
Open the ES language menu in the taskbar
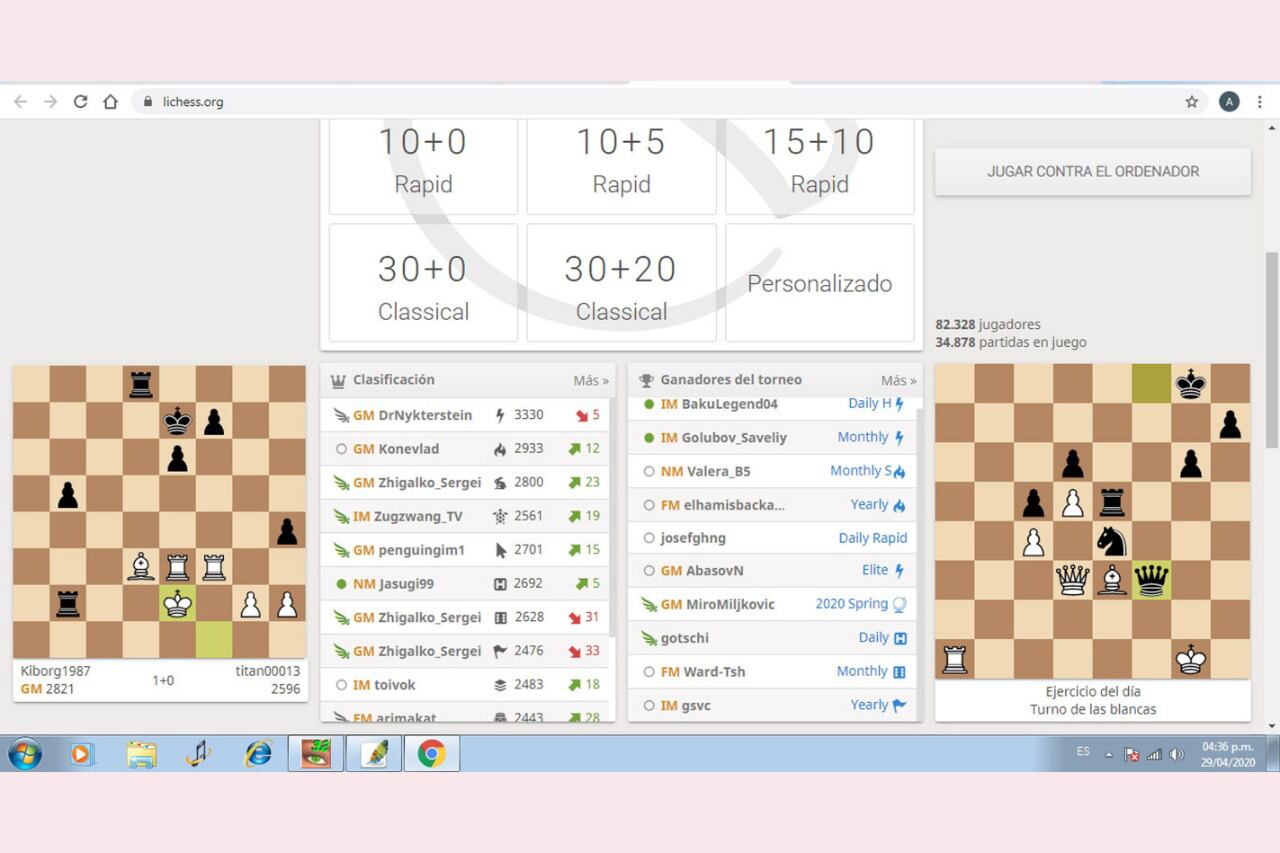point(1082,752)
